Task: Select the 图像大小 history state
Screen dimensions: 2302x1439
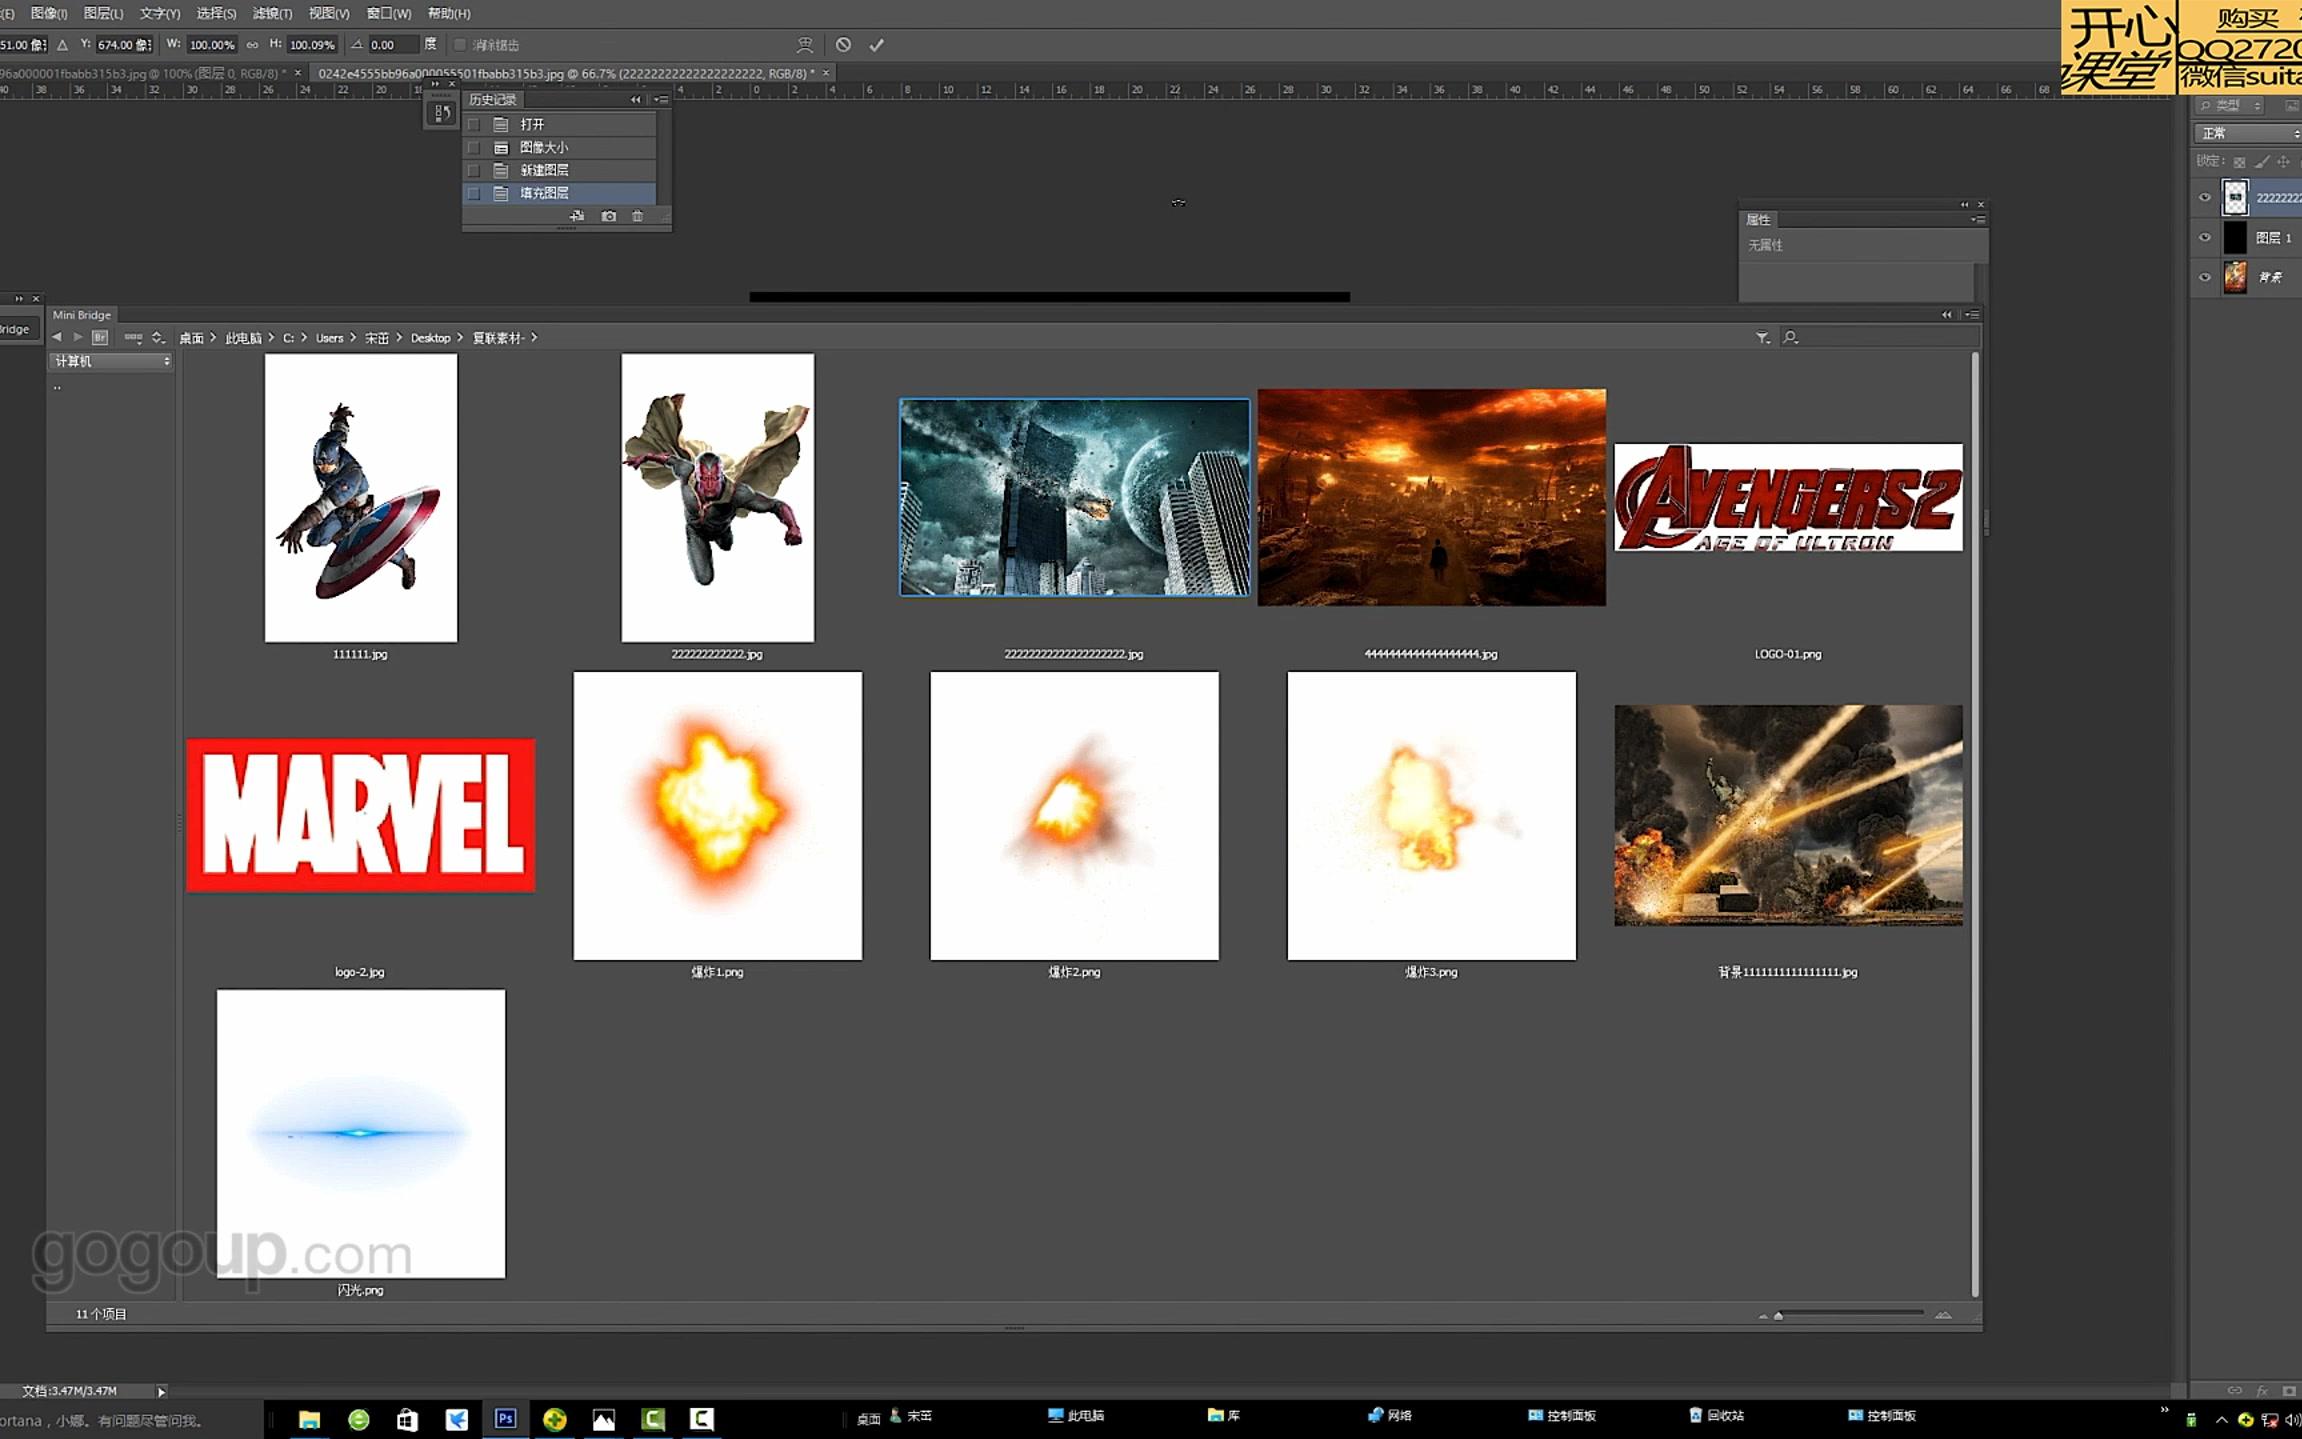Action: pyautogui.click(x=560, y=148)
